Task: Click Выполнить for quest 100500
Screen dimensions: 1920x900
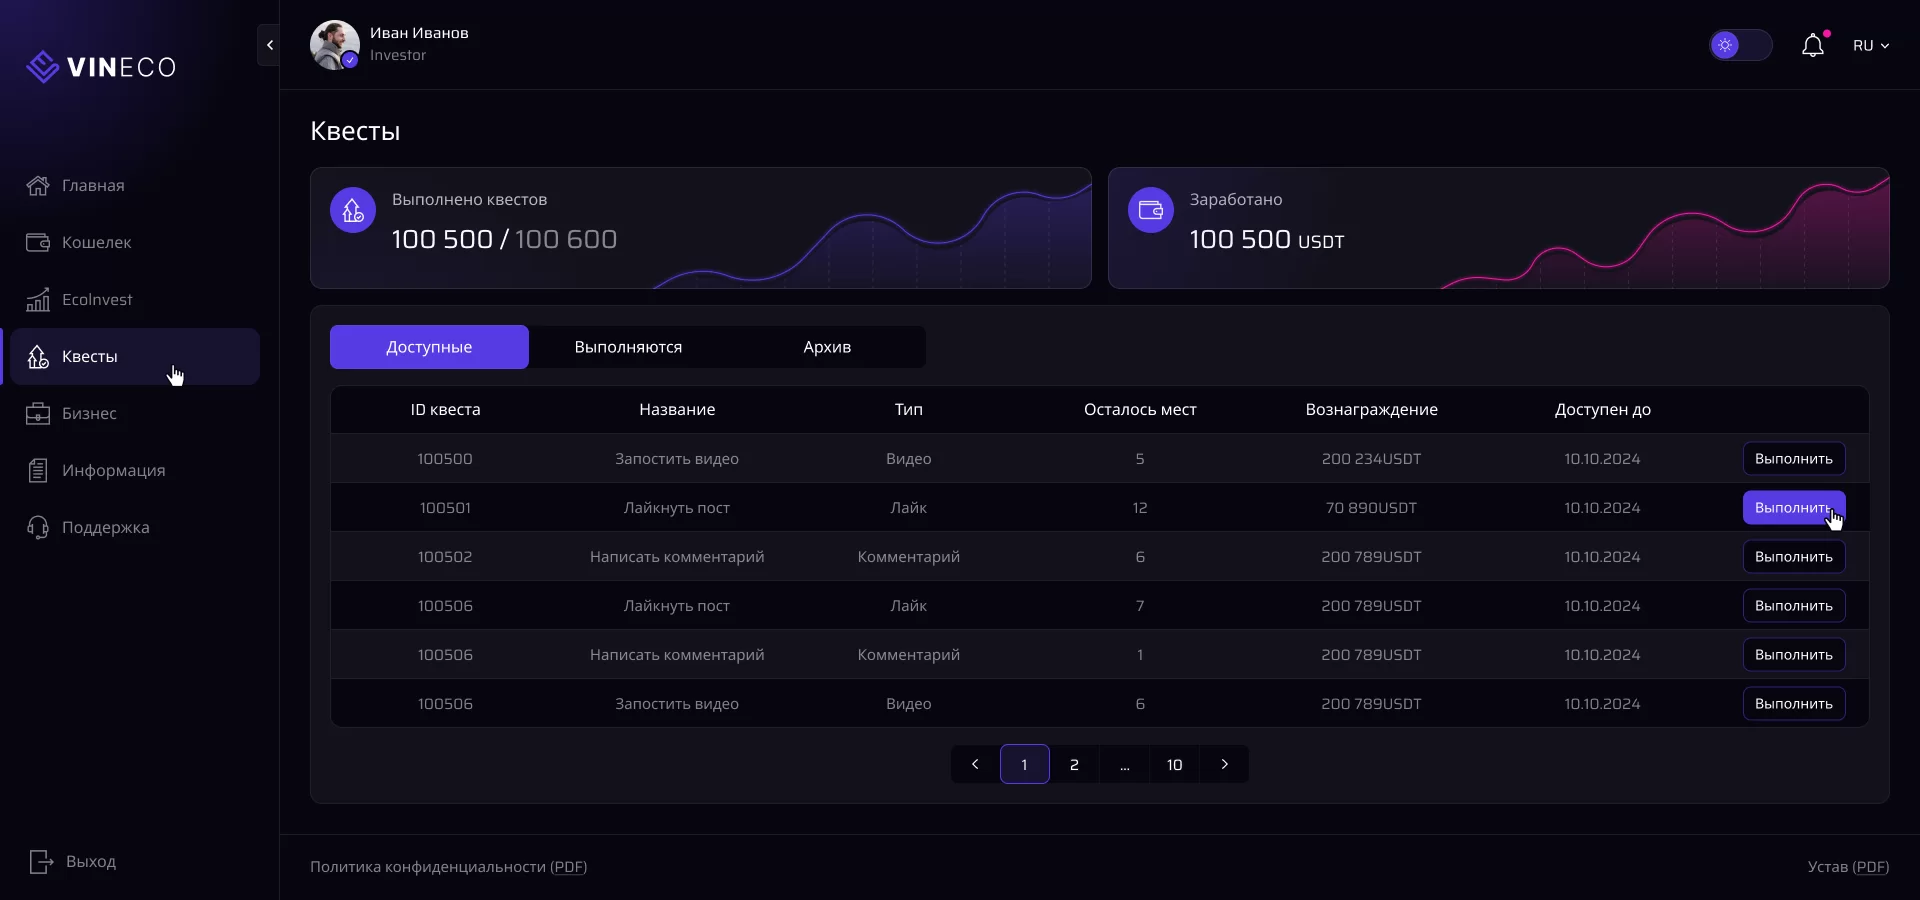Action: pos(1793,459)
